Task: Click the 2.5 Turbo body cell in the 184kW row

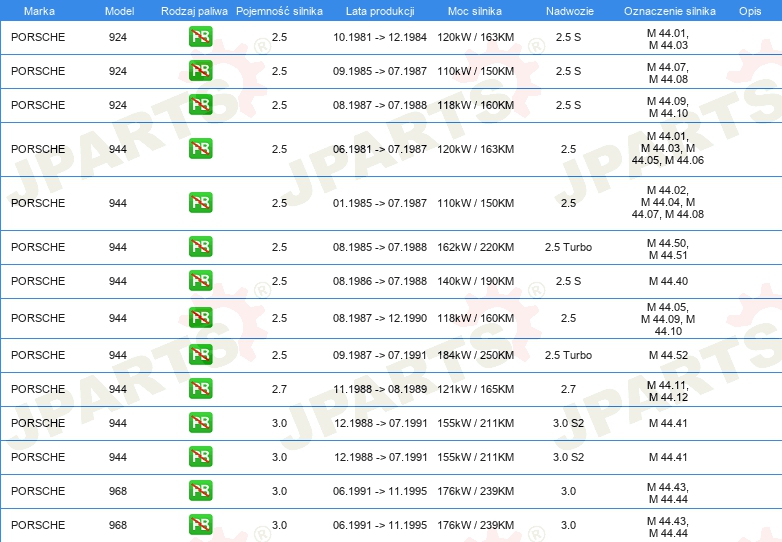Action: pyautogui.click(x=568, y=355)
